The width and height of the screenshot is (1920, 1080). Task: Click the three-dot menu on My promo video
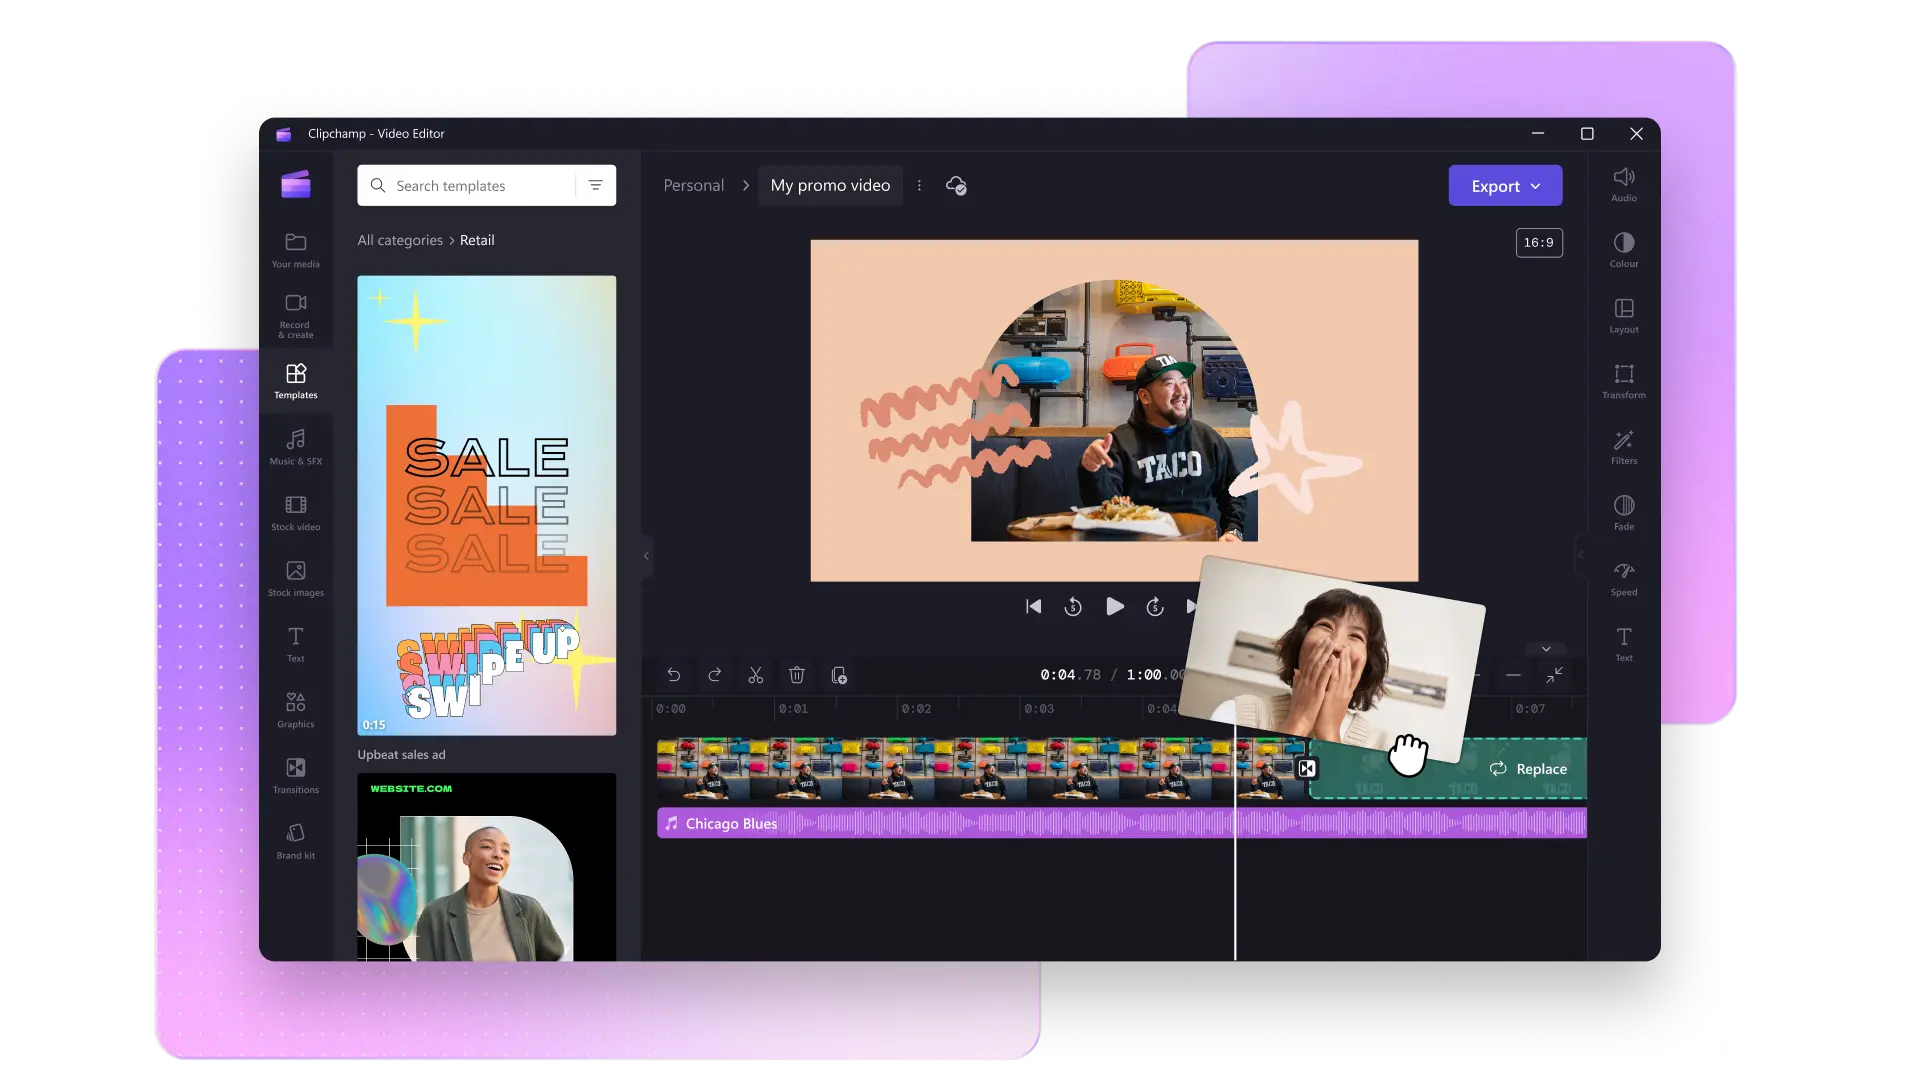(x=919, y=185)
